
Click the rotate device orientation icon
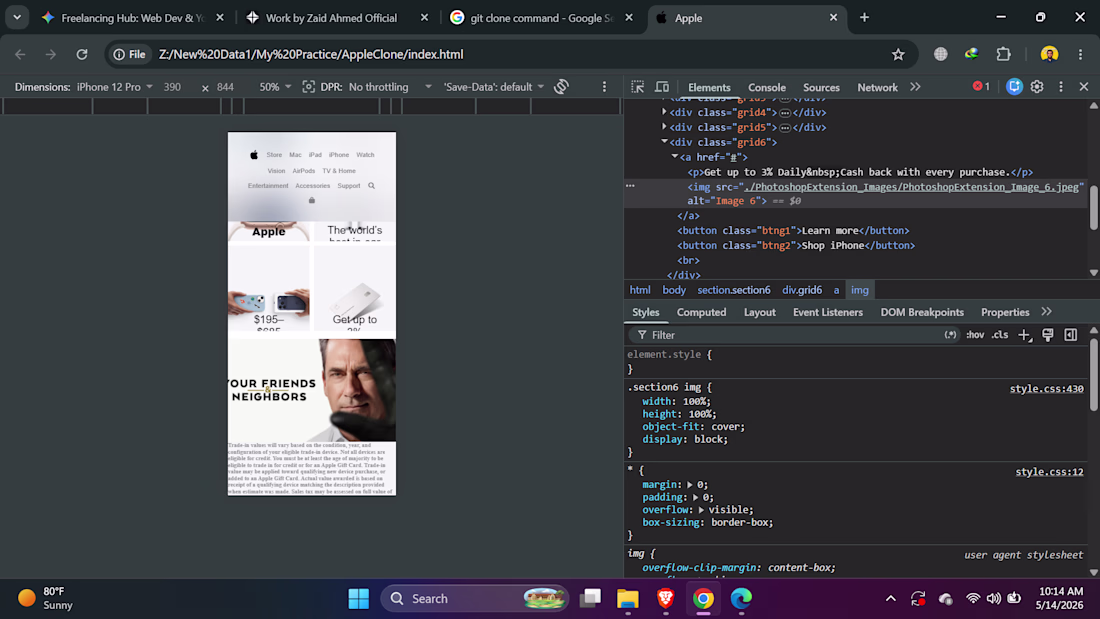561,86
